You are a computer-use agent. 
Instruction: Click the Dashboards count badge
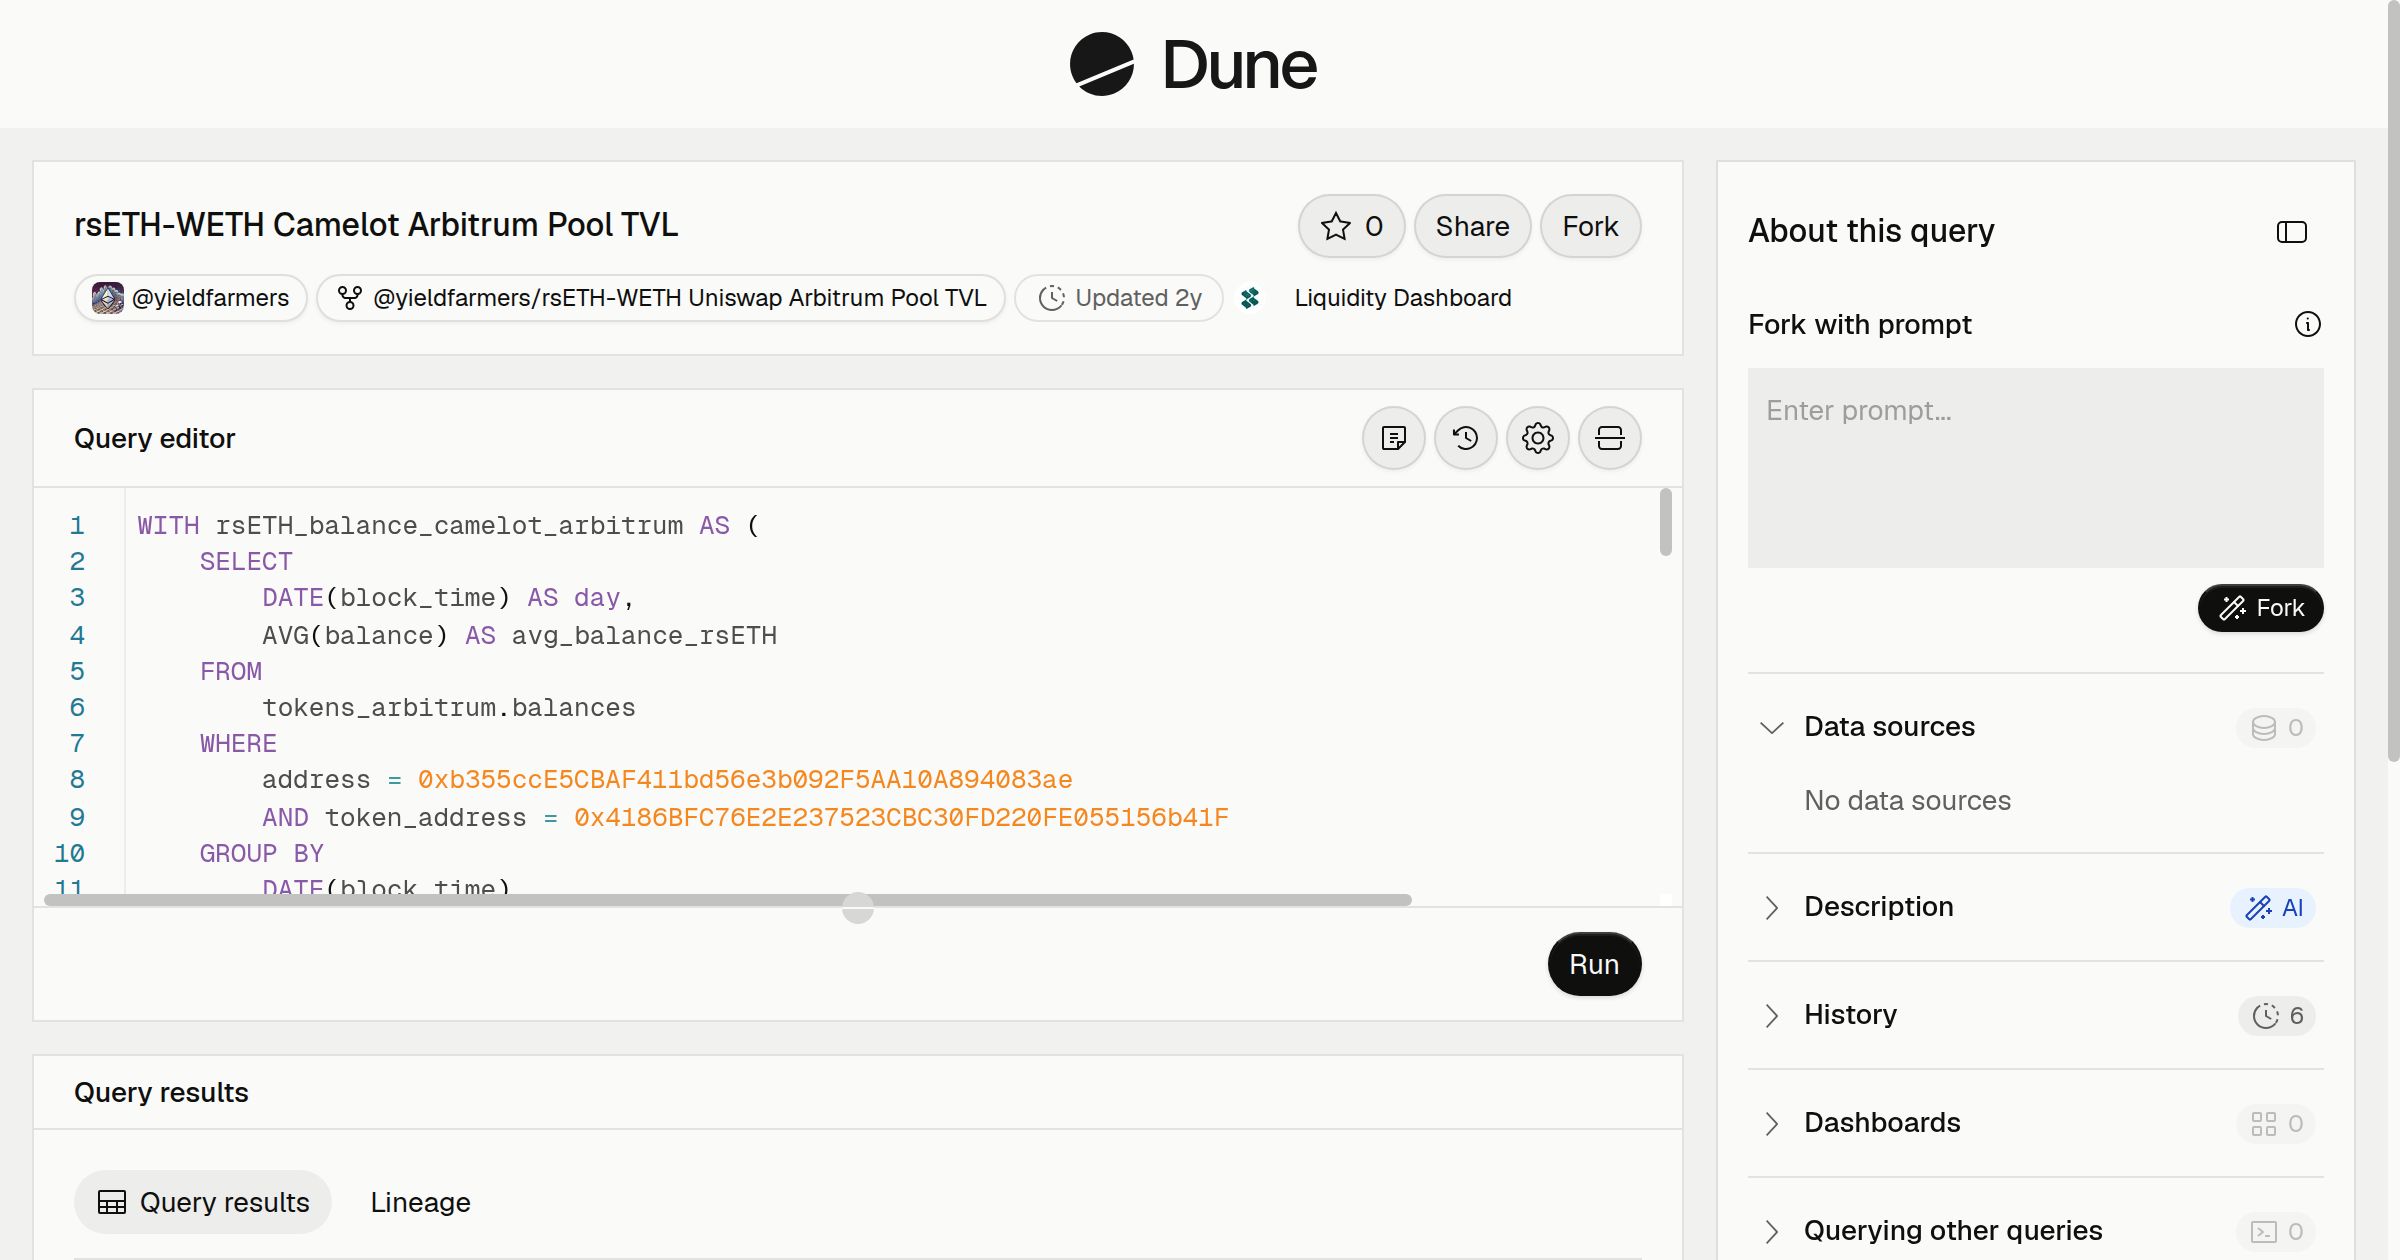click(x=2276, y=1123)
